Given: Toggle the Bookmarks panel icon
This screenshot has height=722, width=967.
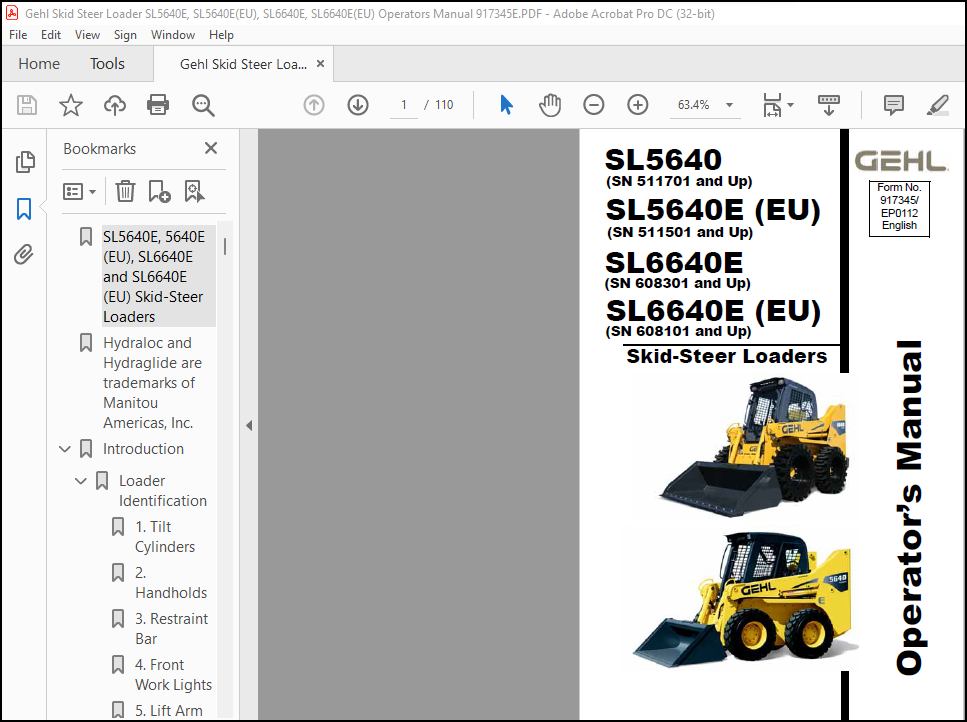Looking at the screenshot, I should tap(24, 209).
